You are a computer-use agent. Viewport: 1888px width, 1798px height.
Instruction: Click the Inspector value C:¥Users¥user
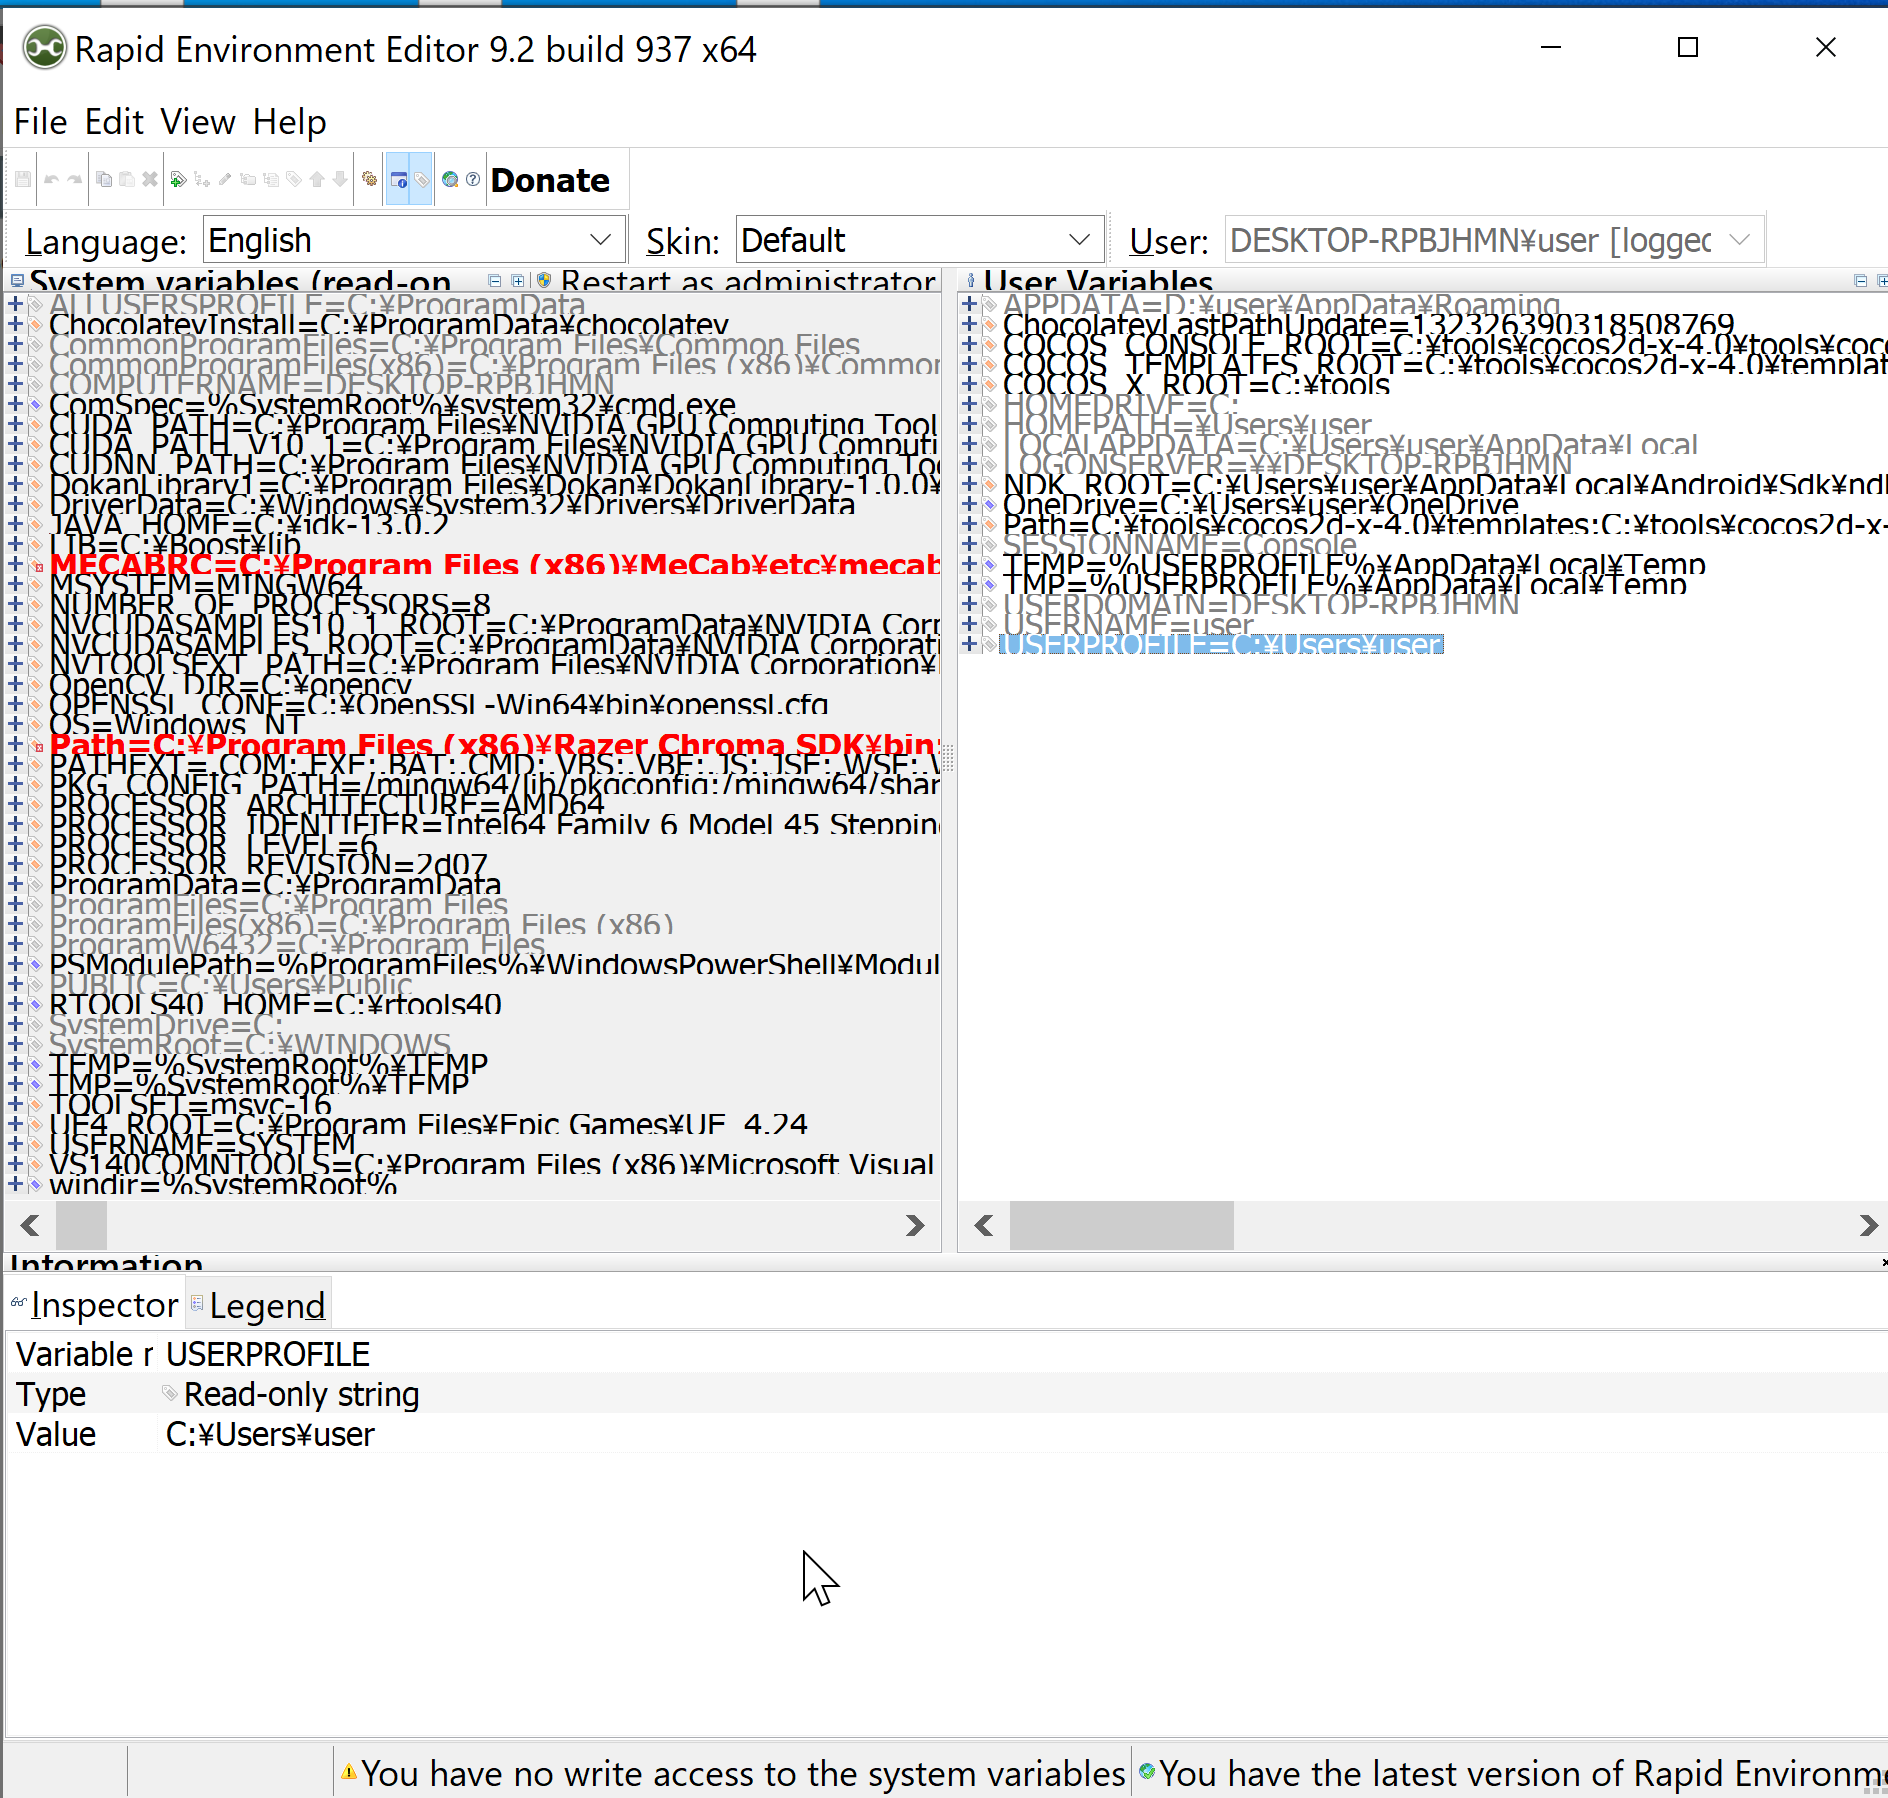point(270,1434)
